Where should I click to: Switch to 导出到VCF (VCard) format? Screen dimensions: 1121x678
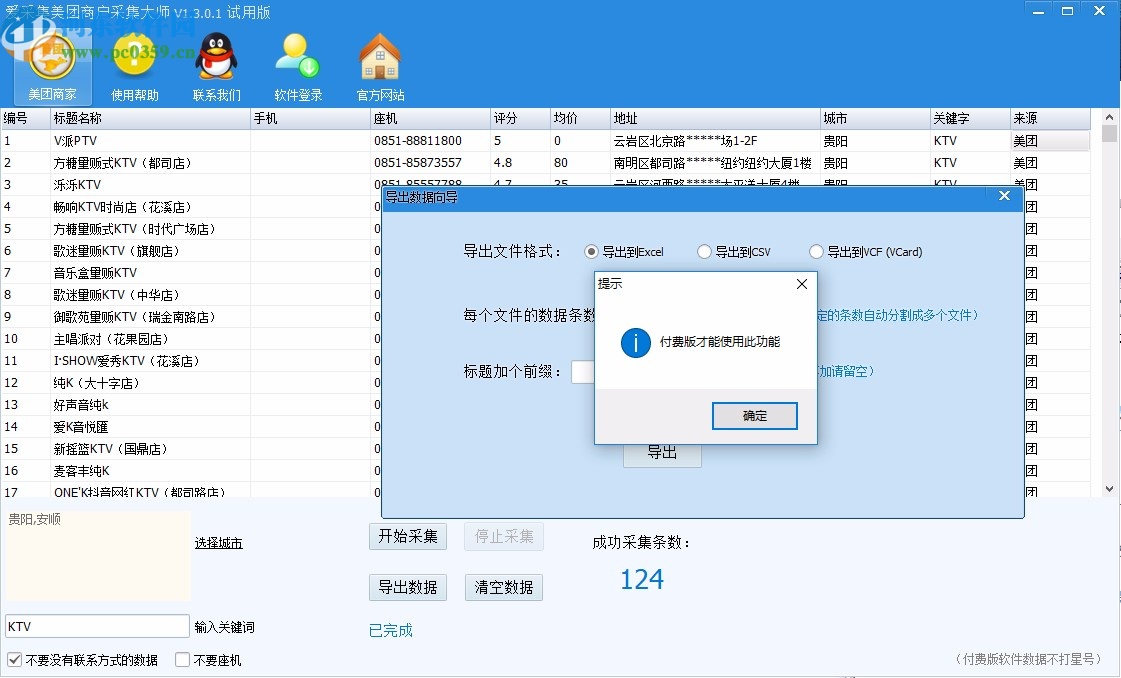click(x=816, y=252)
